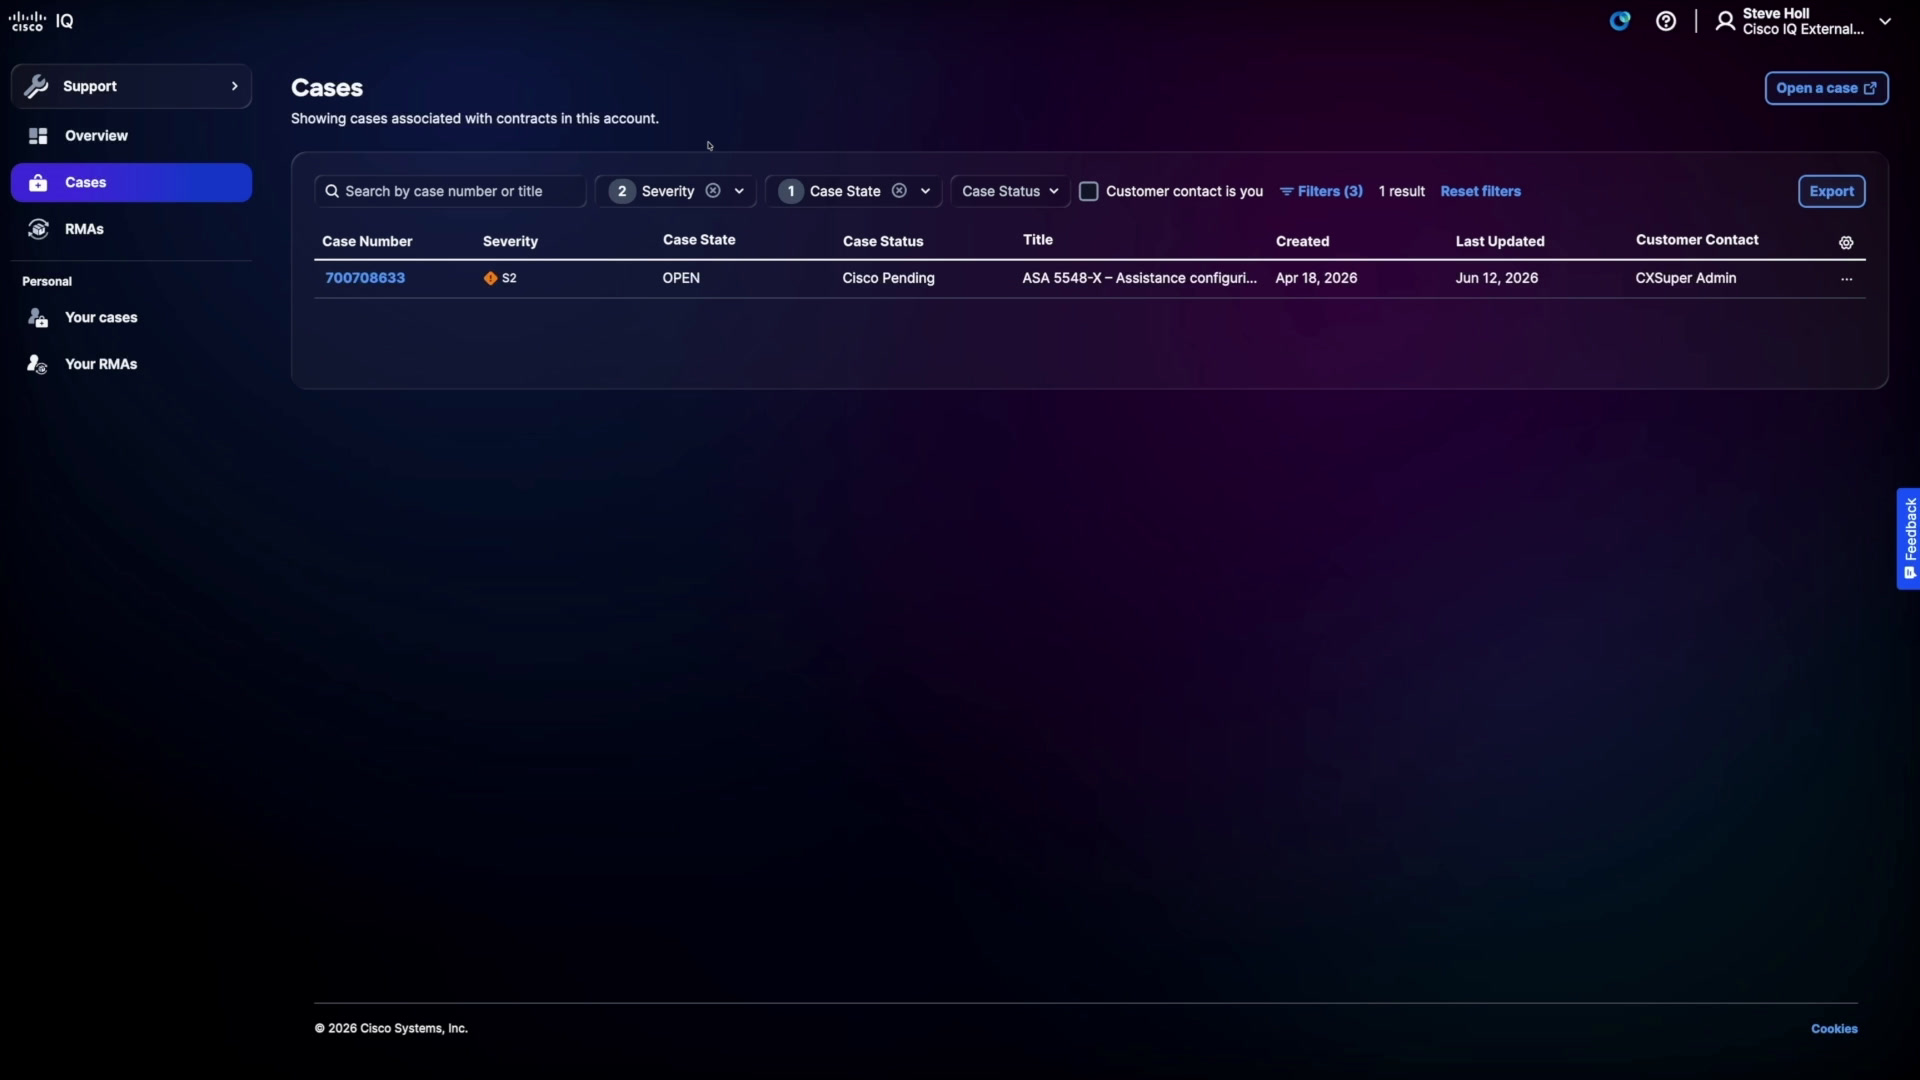Open the Cookies link in footer

point(1834,1028)
